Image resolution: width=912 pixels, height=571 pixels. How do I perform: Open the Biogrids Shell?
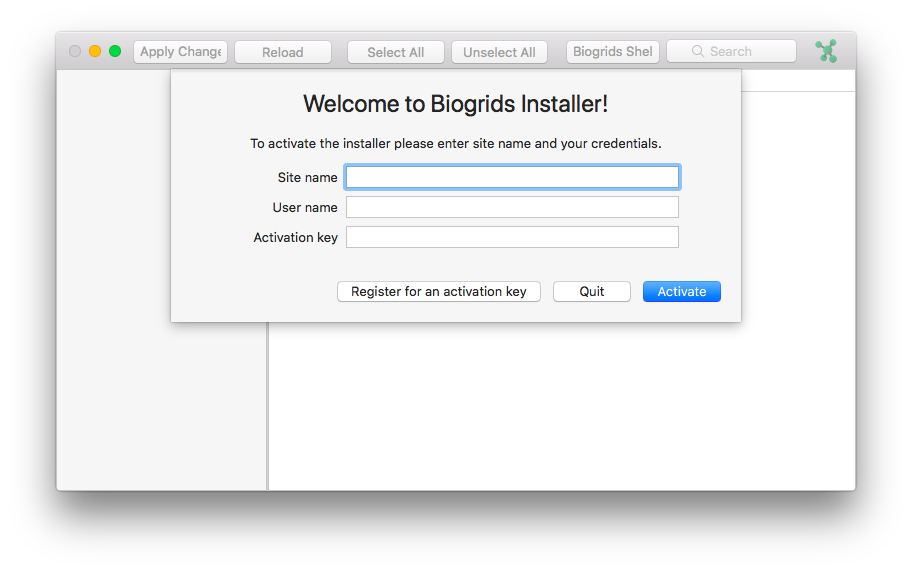click(612, 52)
